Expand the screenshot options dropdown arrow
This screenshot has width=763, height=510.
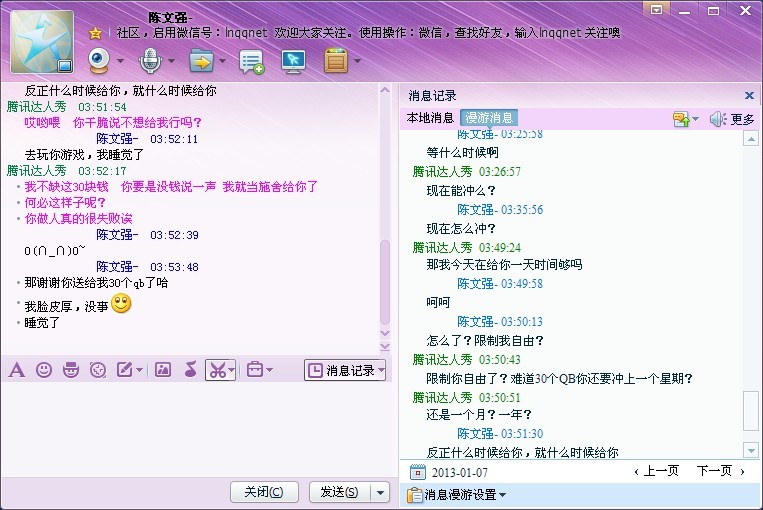point(231,371)
